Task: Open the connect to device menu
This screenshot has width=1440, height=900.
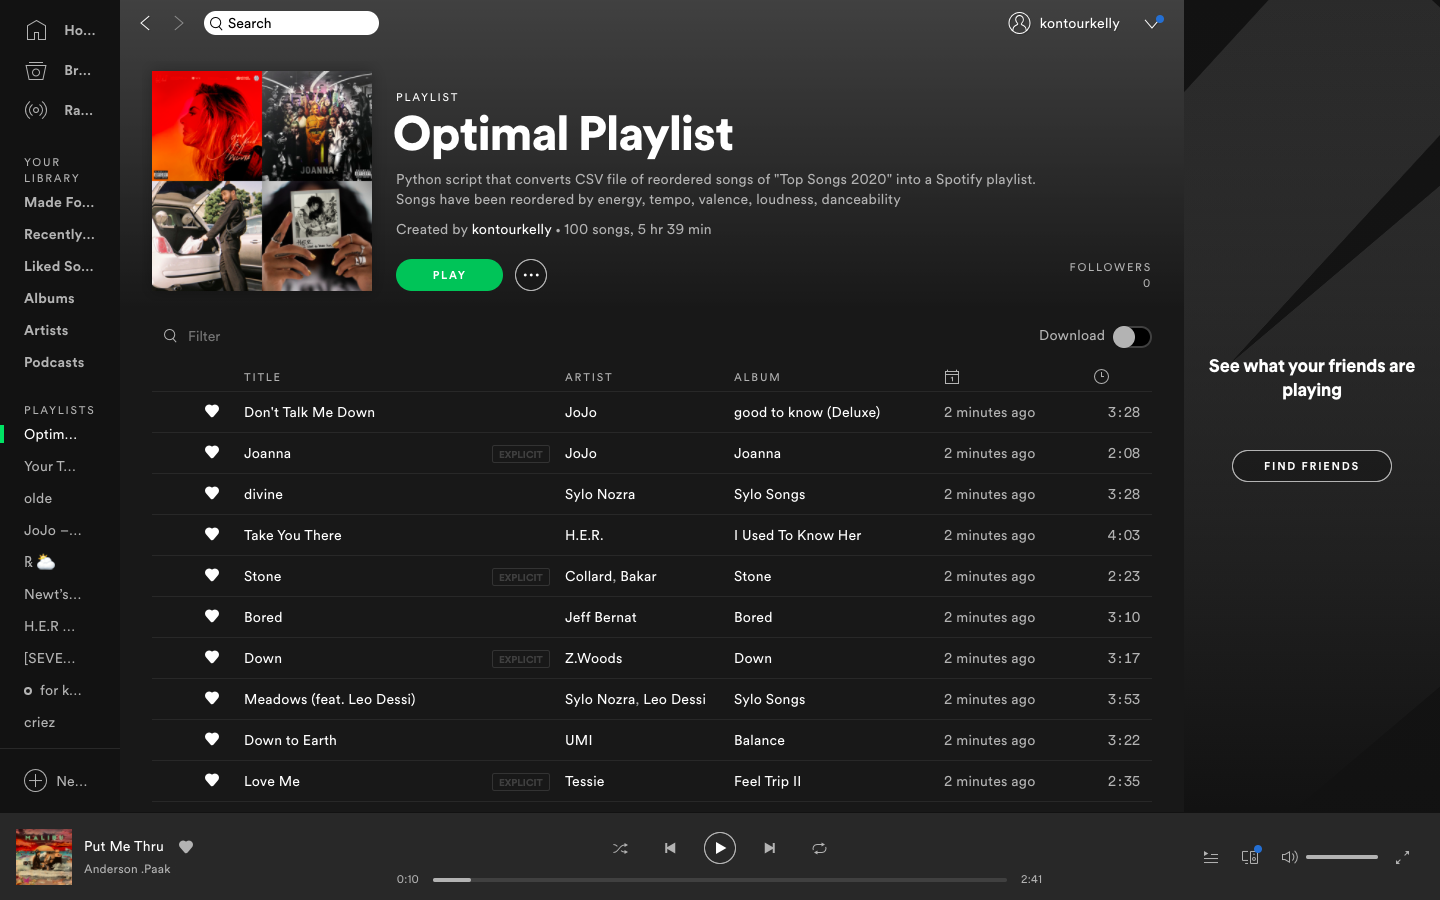Action: pos(1249,857)
